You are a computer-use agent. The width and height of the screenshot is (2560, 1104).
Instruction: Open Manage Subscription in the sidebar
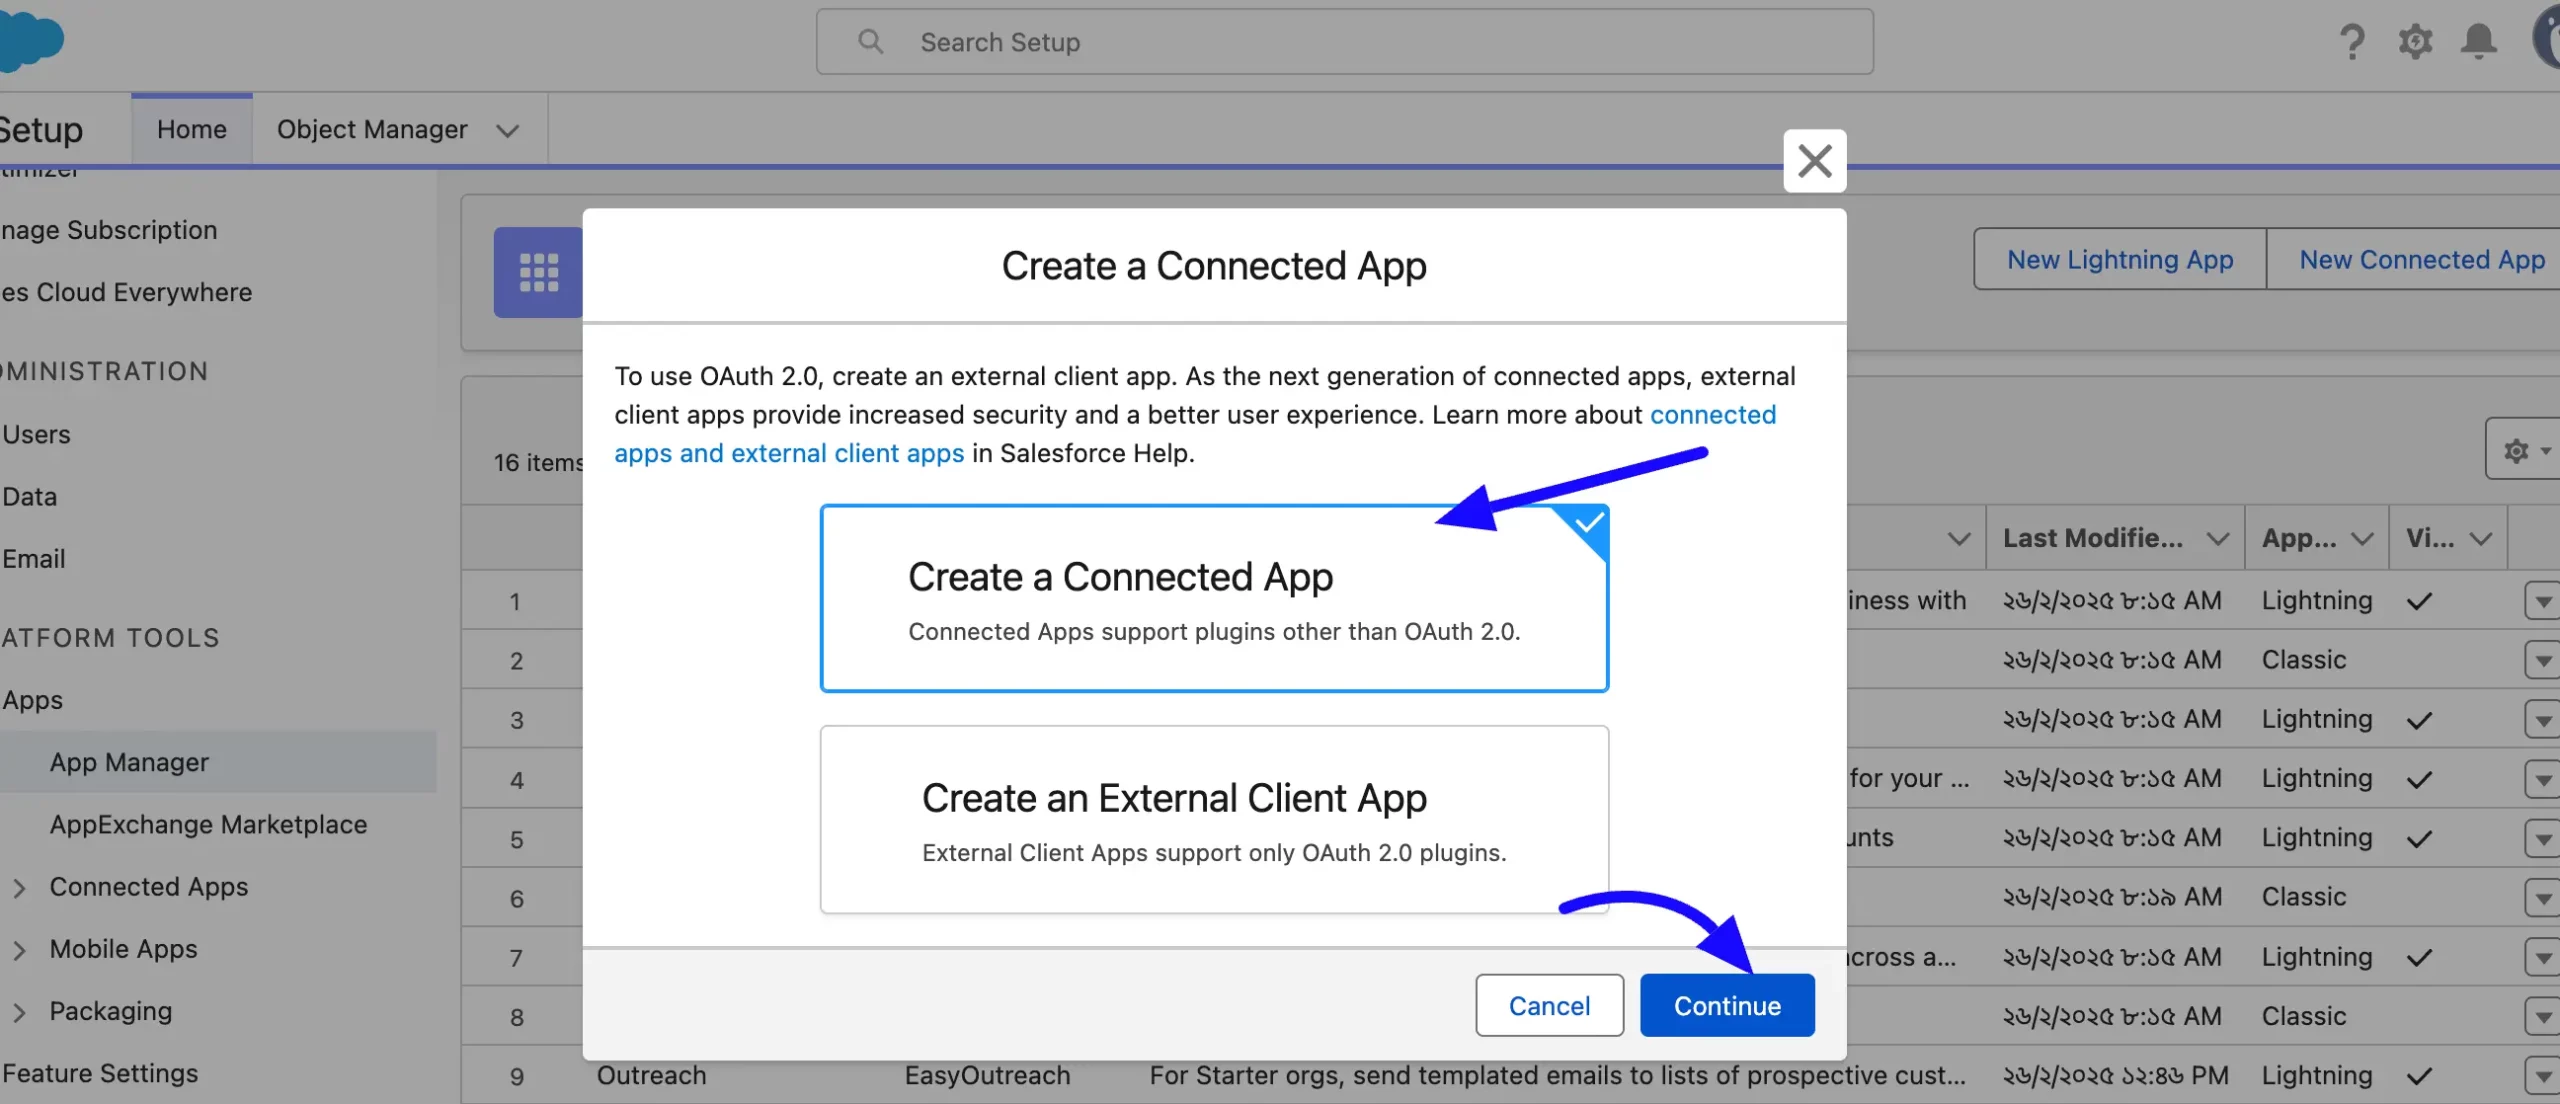(x=108, y=229)
